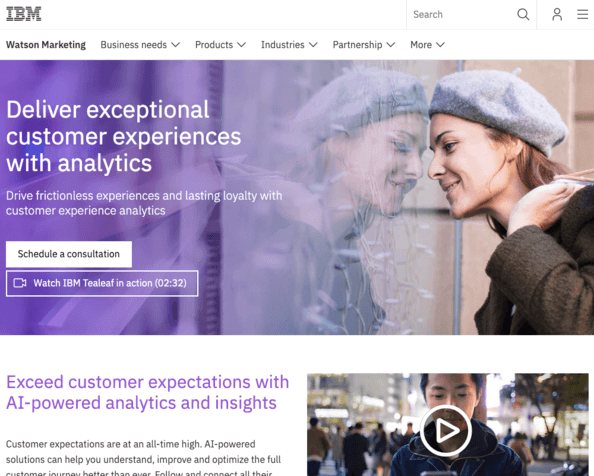Go to Watson Marketing home link

pos(46,45)
